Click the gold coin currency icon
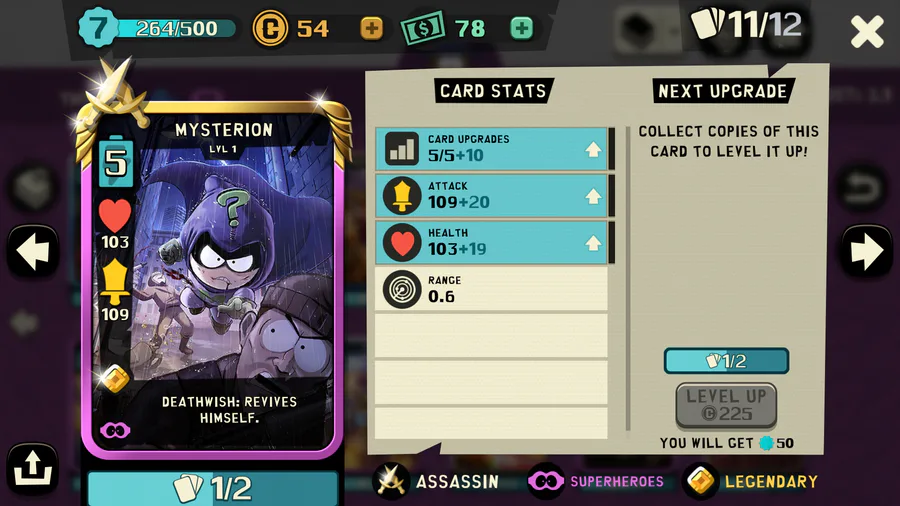 pos(270,28)
